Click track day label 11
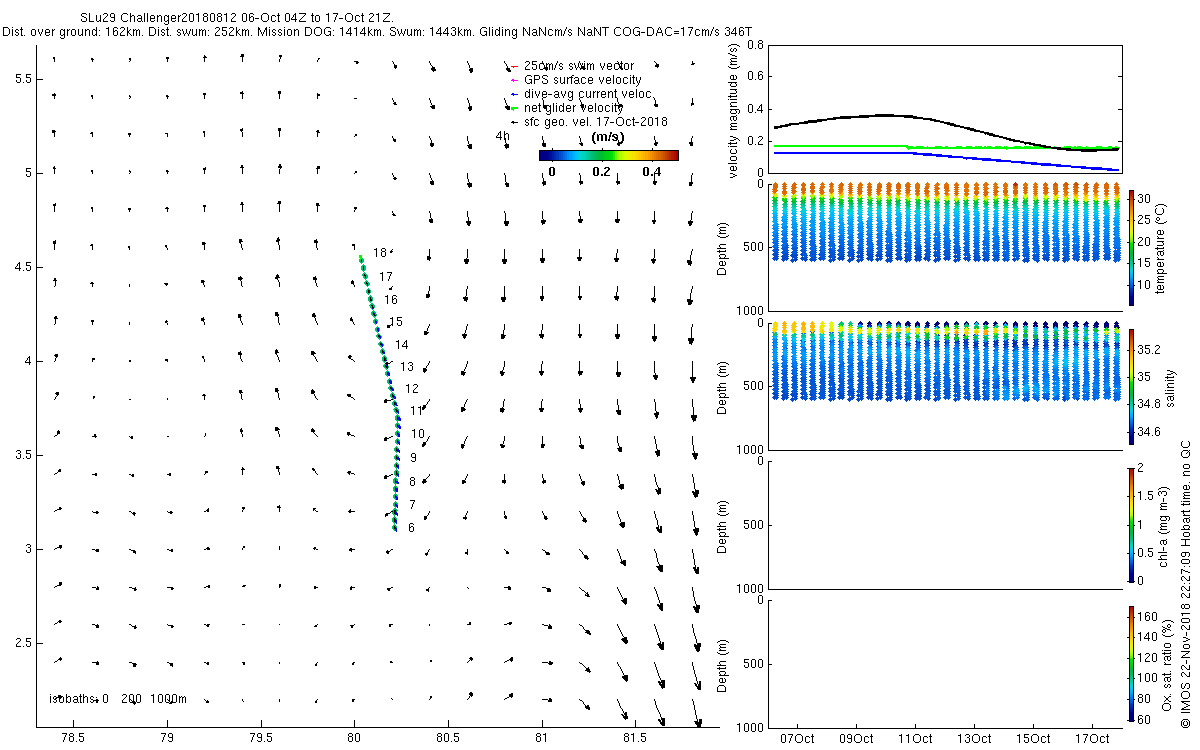This screenshot has width=1200, height=750. pyautogui.click(x=416, y=411)
